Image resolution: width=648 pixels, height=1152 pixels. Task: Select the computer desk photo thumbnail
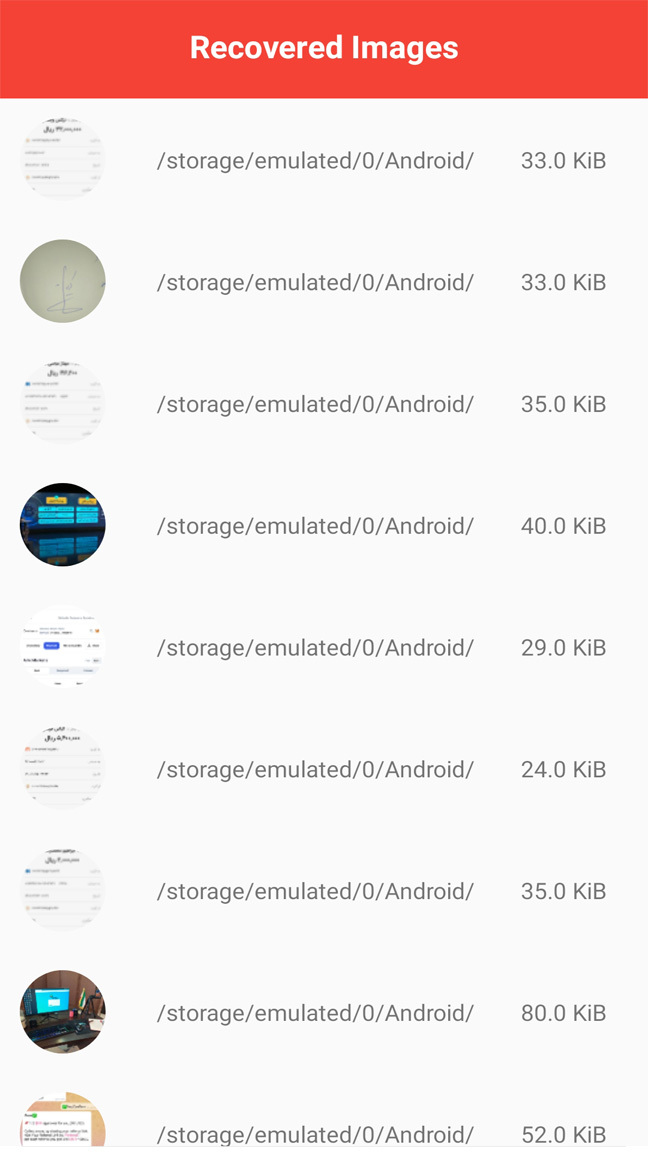point(62,1013)
